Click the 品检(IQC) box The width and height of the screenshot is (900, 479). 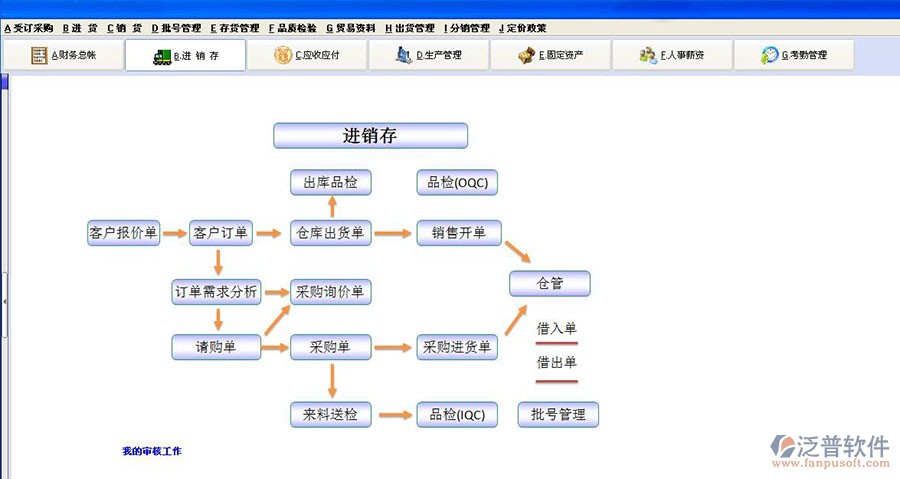[457, 414]
